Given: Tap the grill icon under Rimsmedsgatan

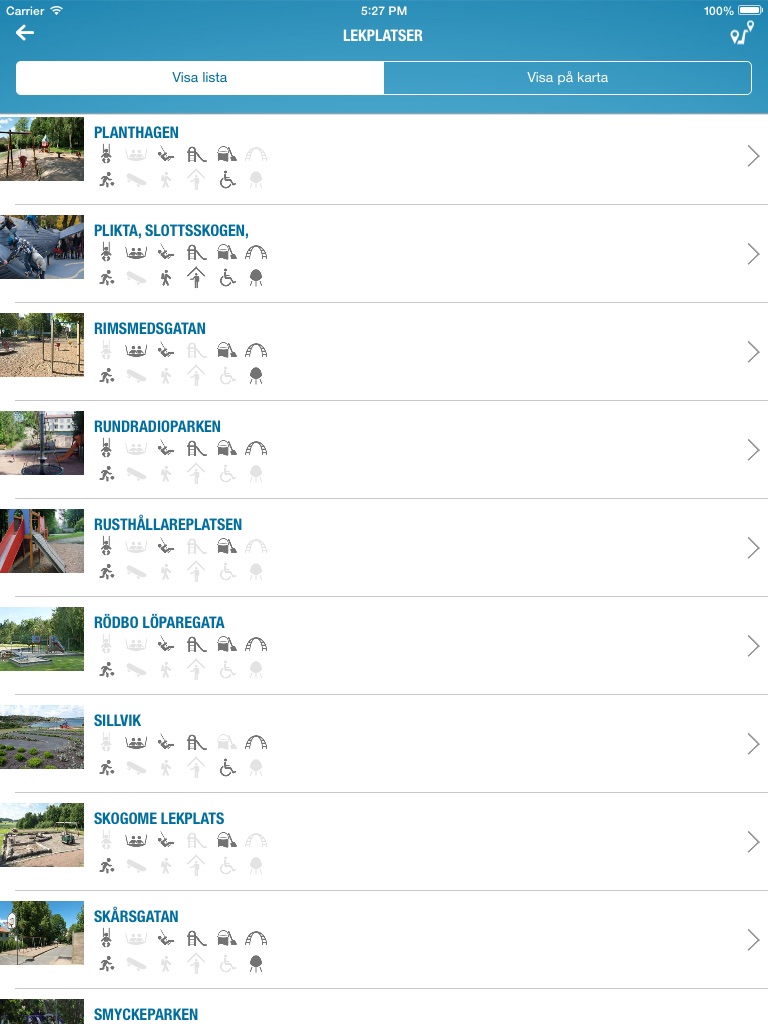Looking at the screenshot, I should (256, 376).
